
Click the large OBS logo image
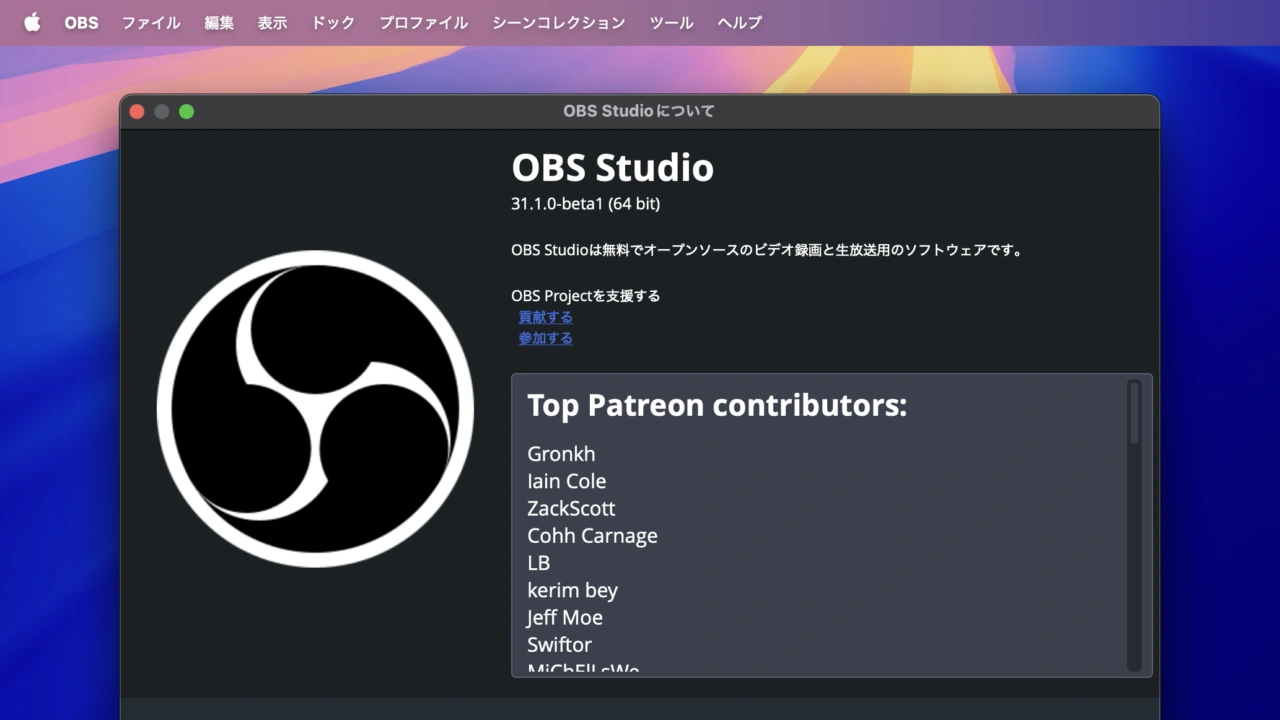click(315, 409)
